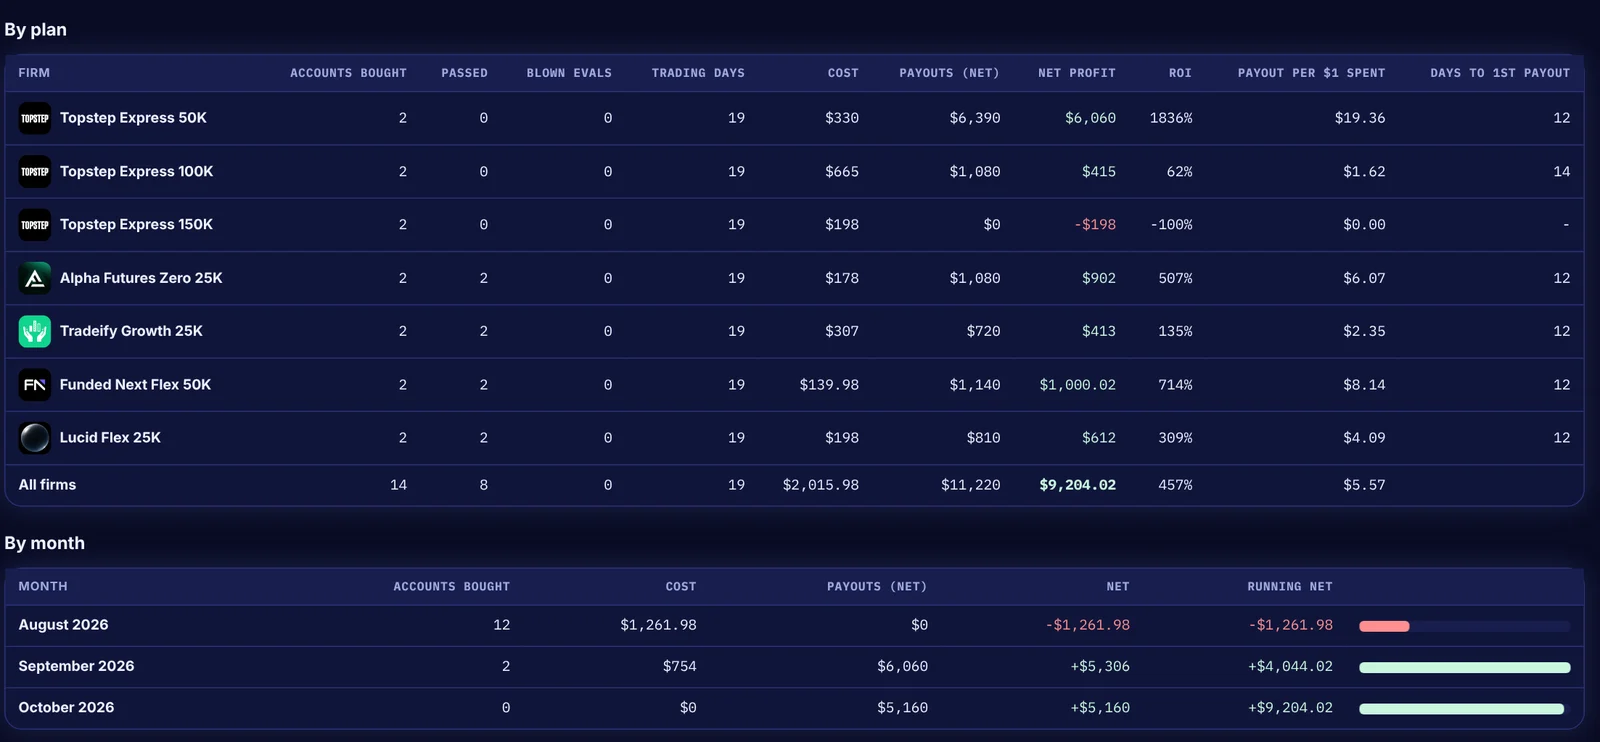Click the TRADING DAYS column header
The width and height of the screenshot is (1600, 742).
click(698, 73)
